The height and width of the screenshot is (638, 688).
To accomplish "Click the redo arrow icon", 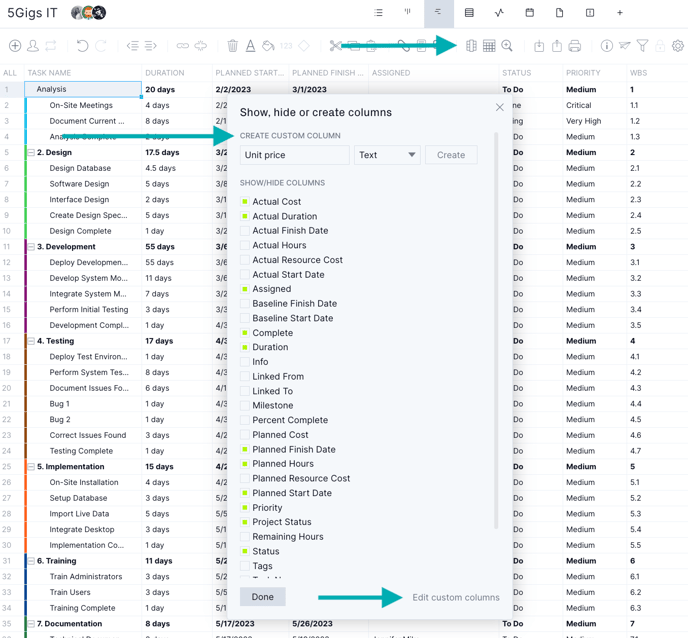I will pos(101,46).
